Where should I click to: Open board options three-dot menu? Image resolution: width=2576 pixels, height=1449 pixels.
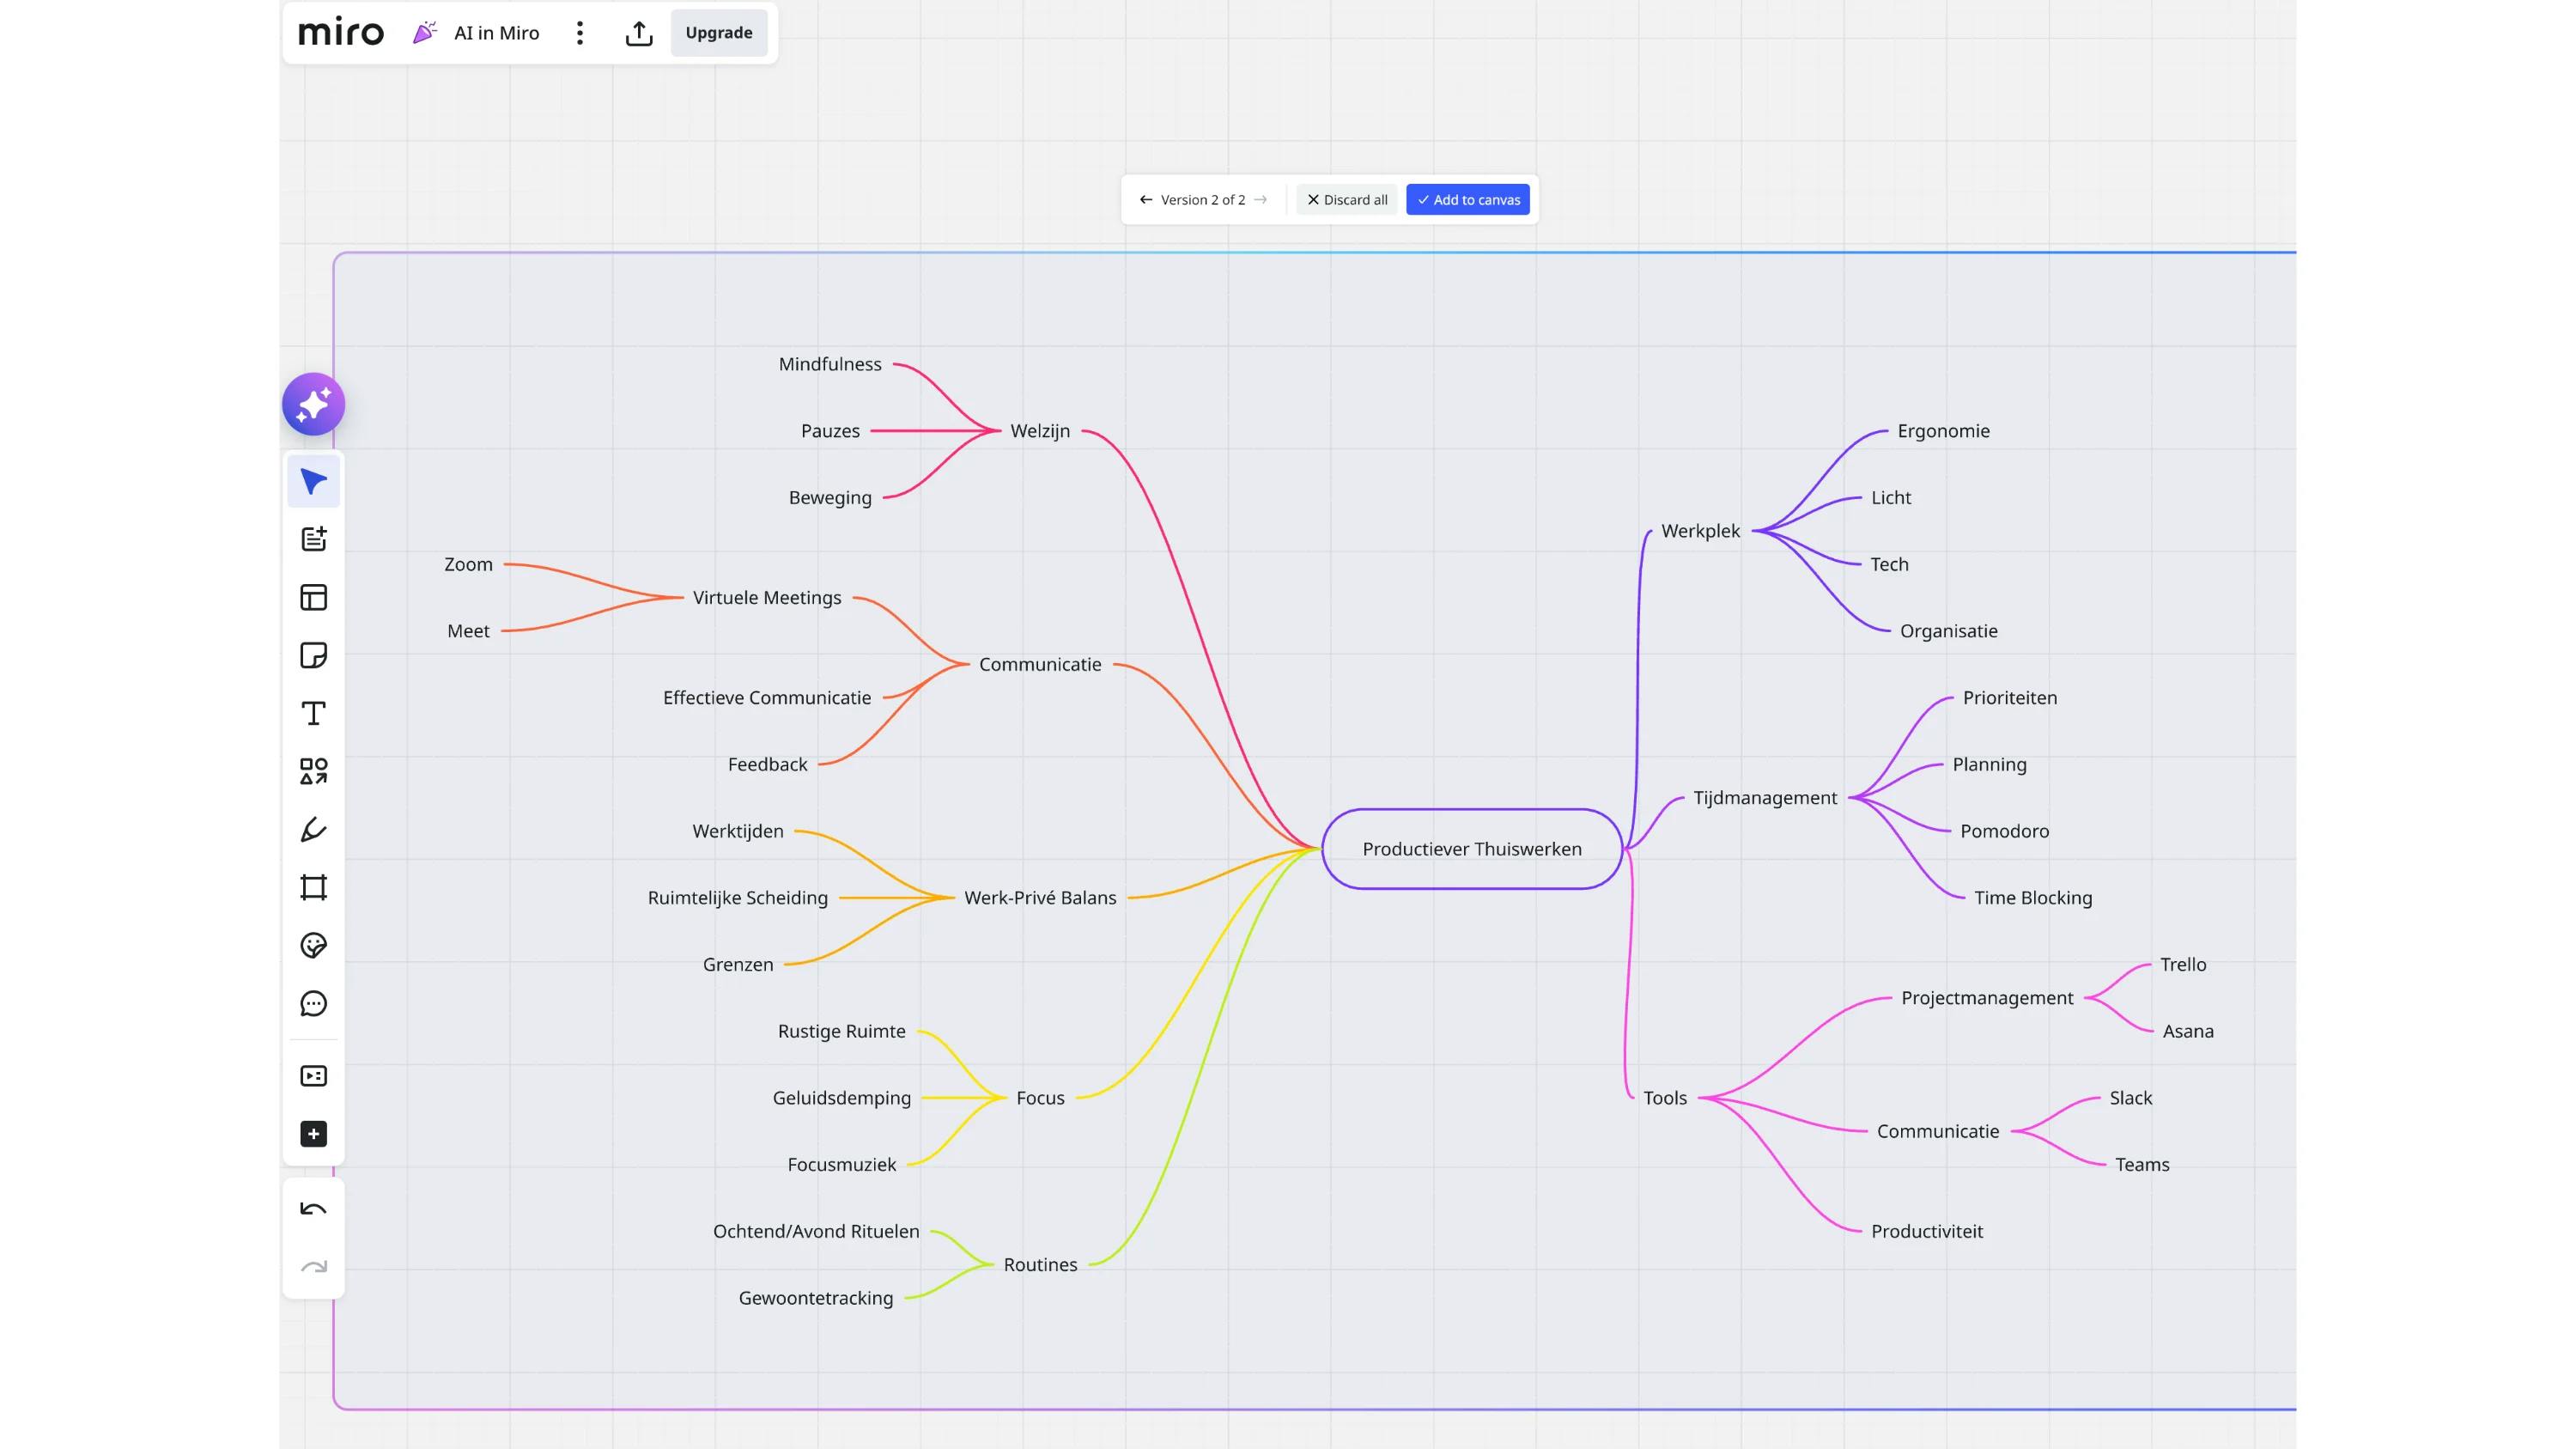[x=580, y=33]
